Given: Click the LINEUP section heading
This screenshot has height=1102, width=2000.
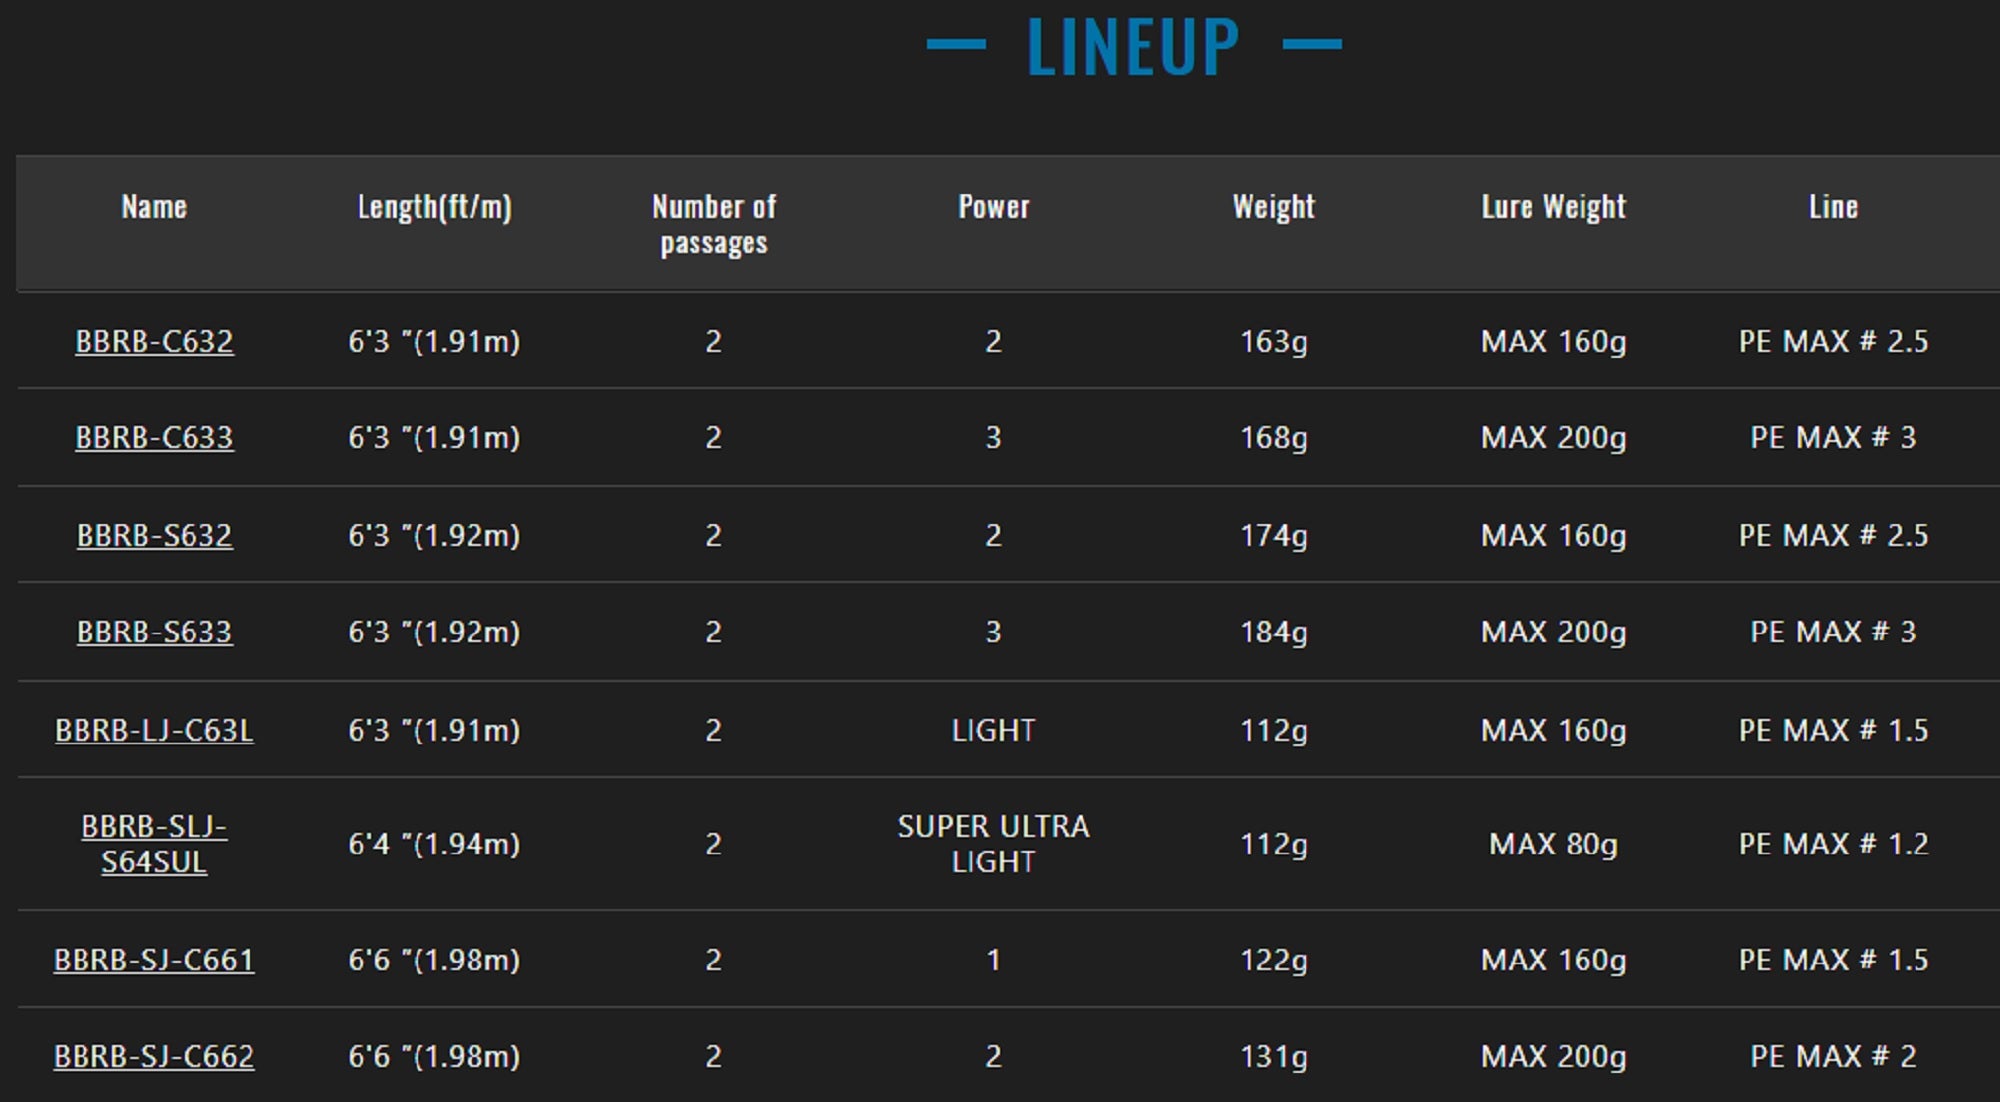Looking at the screenshot, I should 1133,47.
